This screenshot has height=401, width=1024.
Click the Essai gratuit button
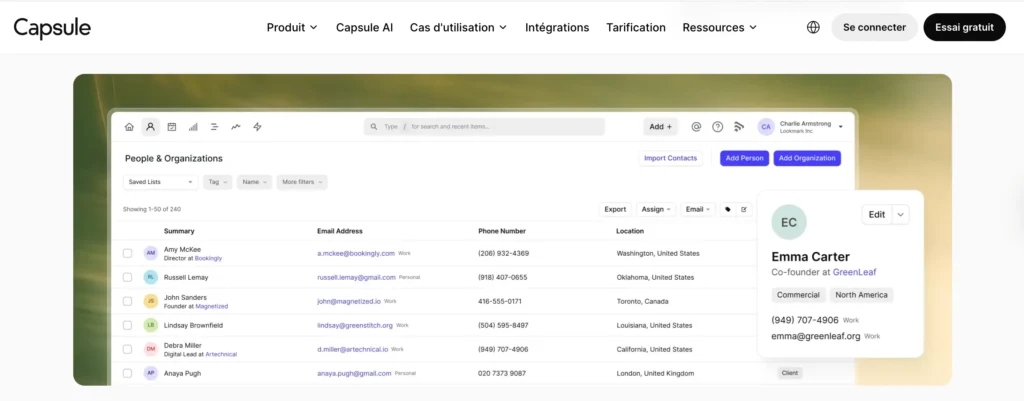pos(965,27)
